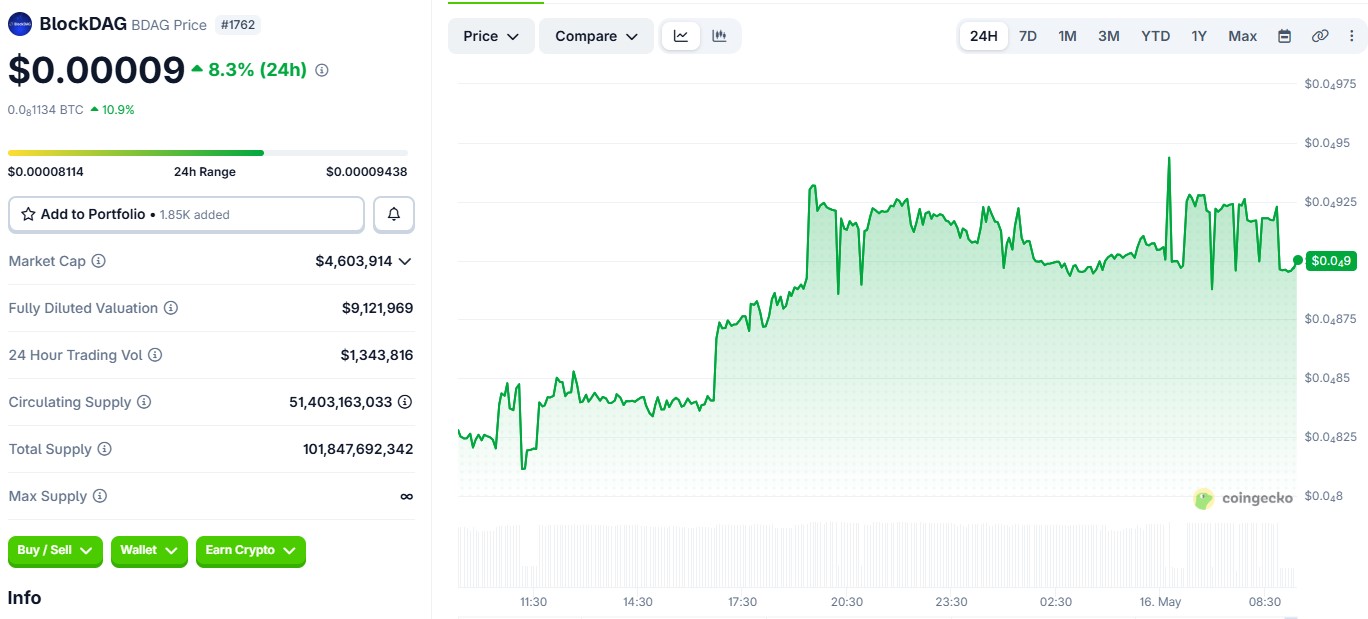Copy chart link via chain icon
The image size is (1368, 619).
1320,36
